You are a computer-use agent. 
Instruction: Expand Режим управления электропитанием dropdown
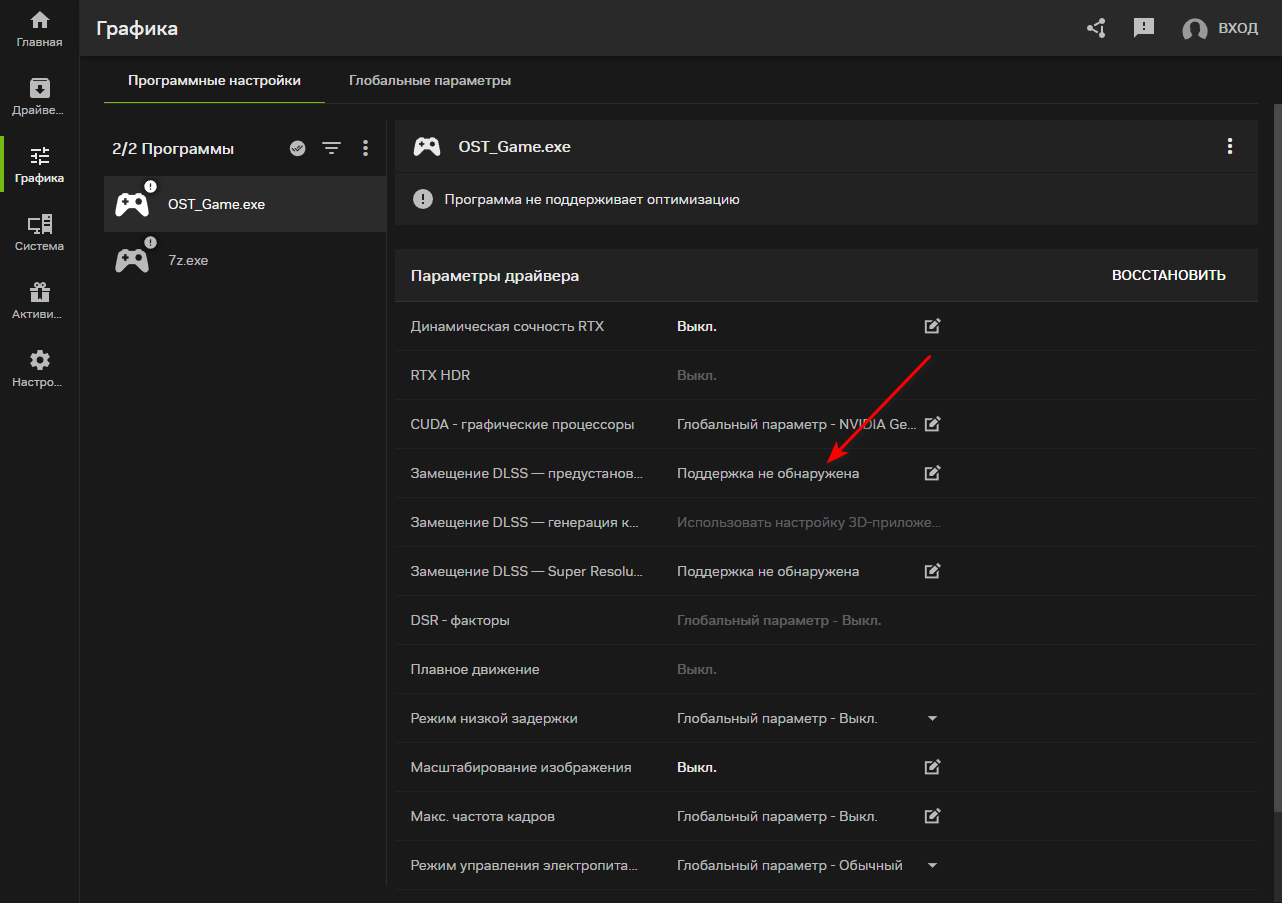pyautogui.click(x=932, y=865)
